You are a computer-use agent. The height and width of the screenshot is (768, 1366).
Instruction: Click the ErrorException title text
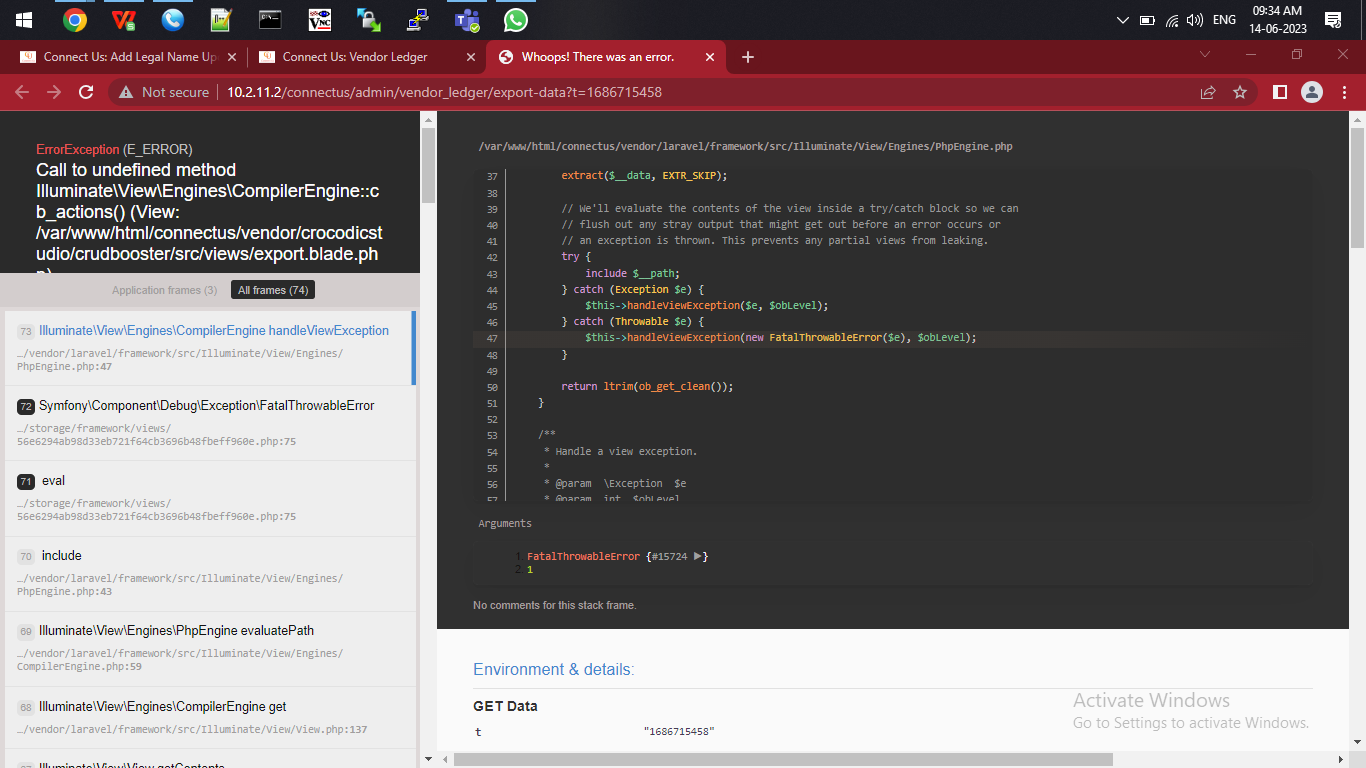[77, 149]
